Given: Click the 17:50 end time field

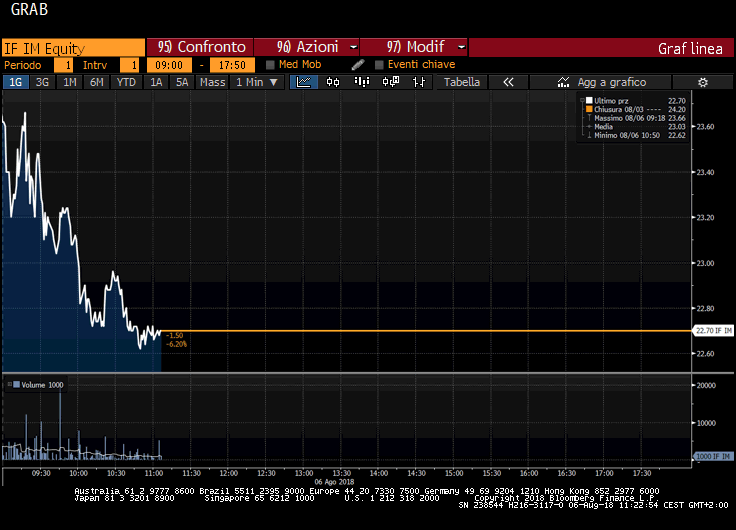Looking at the screenshot, I should (232, 65).
